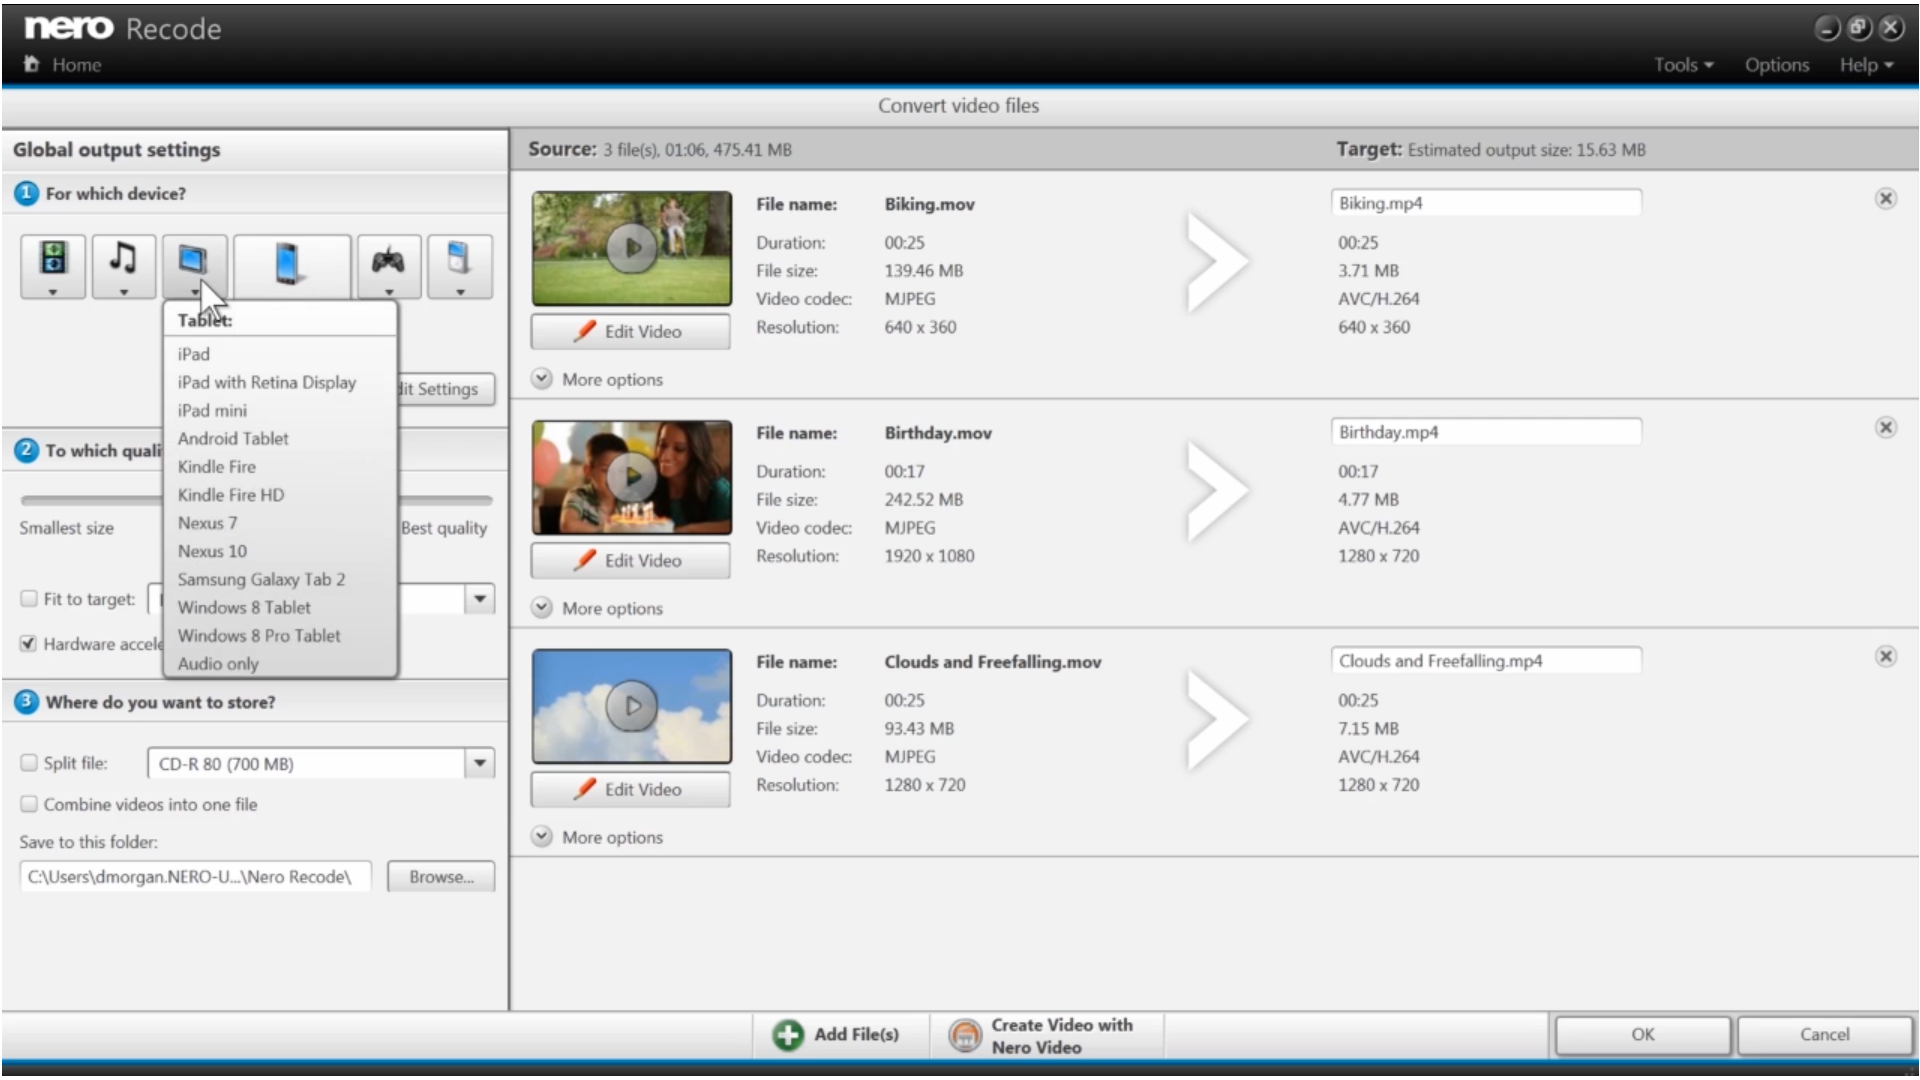This screenshot has height=1080, width=1920.
Task: Click the Browse button
Action: coord(441,876)
